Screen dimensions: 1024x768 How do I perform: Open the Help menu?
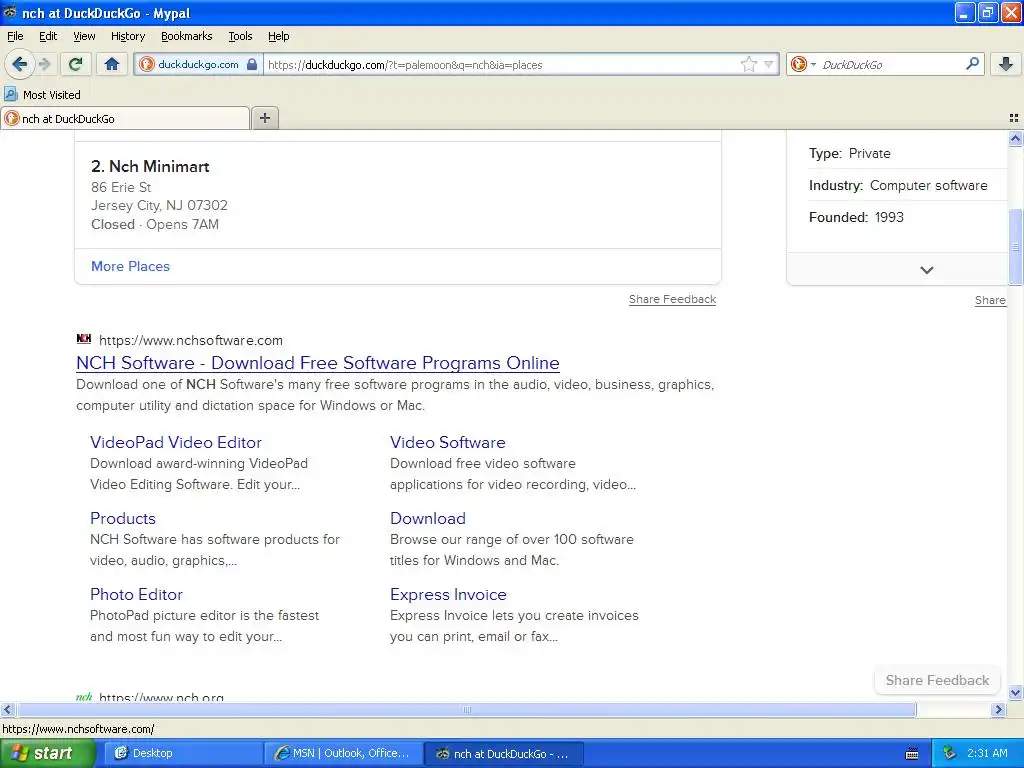[x=278, y=36]
